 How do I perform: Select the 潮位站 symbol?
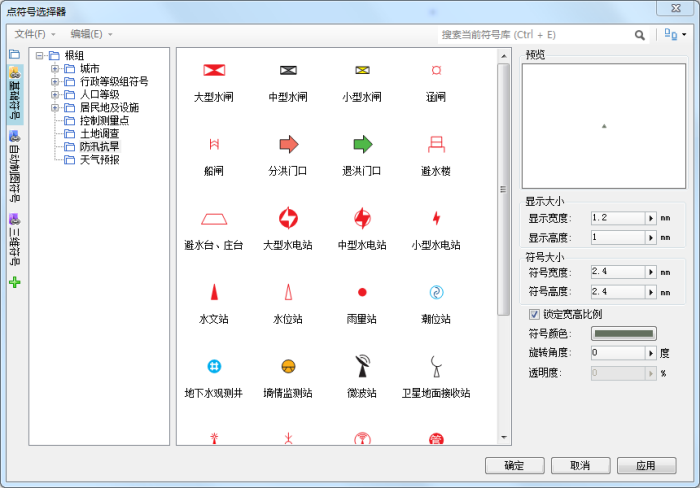tap(436, 292)
